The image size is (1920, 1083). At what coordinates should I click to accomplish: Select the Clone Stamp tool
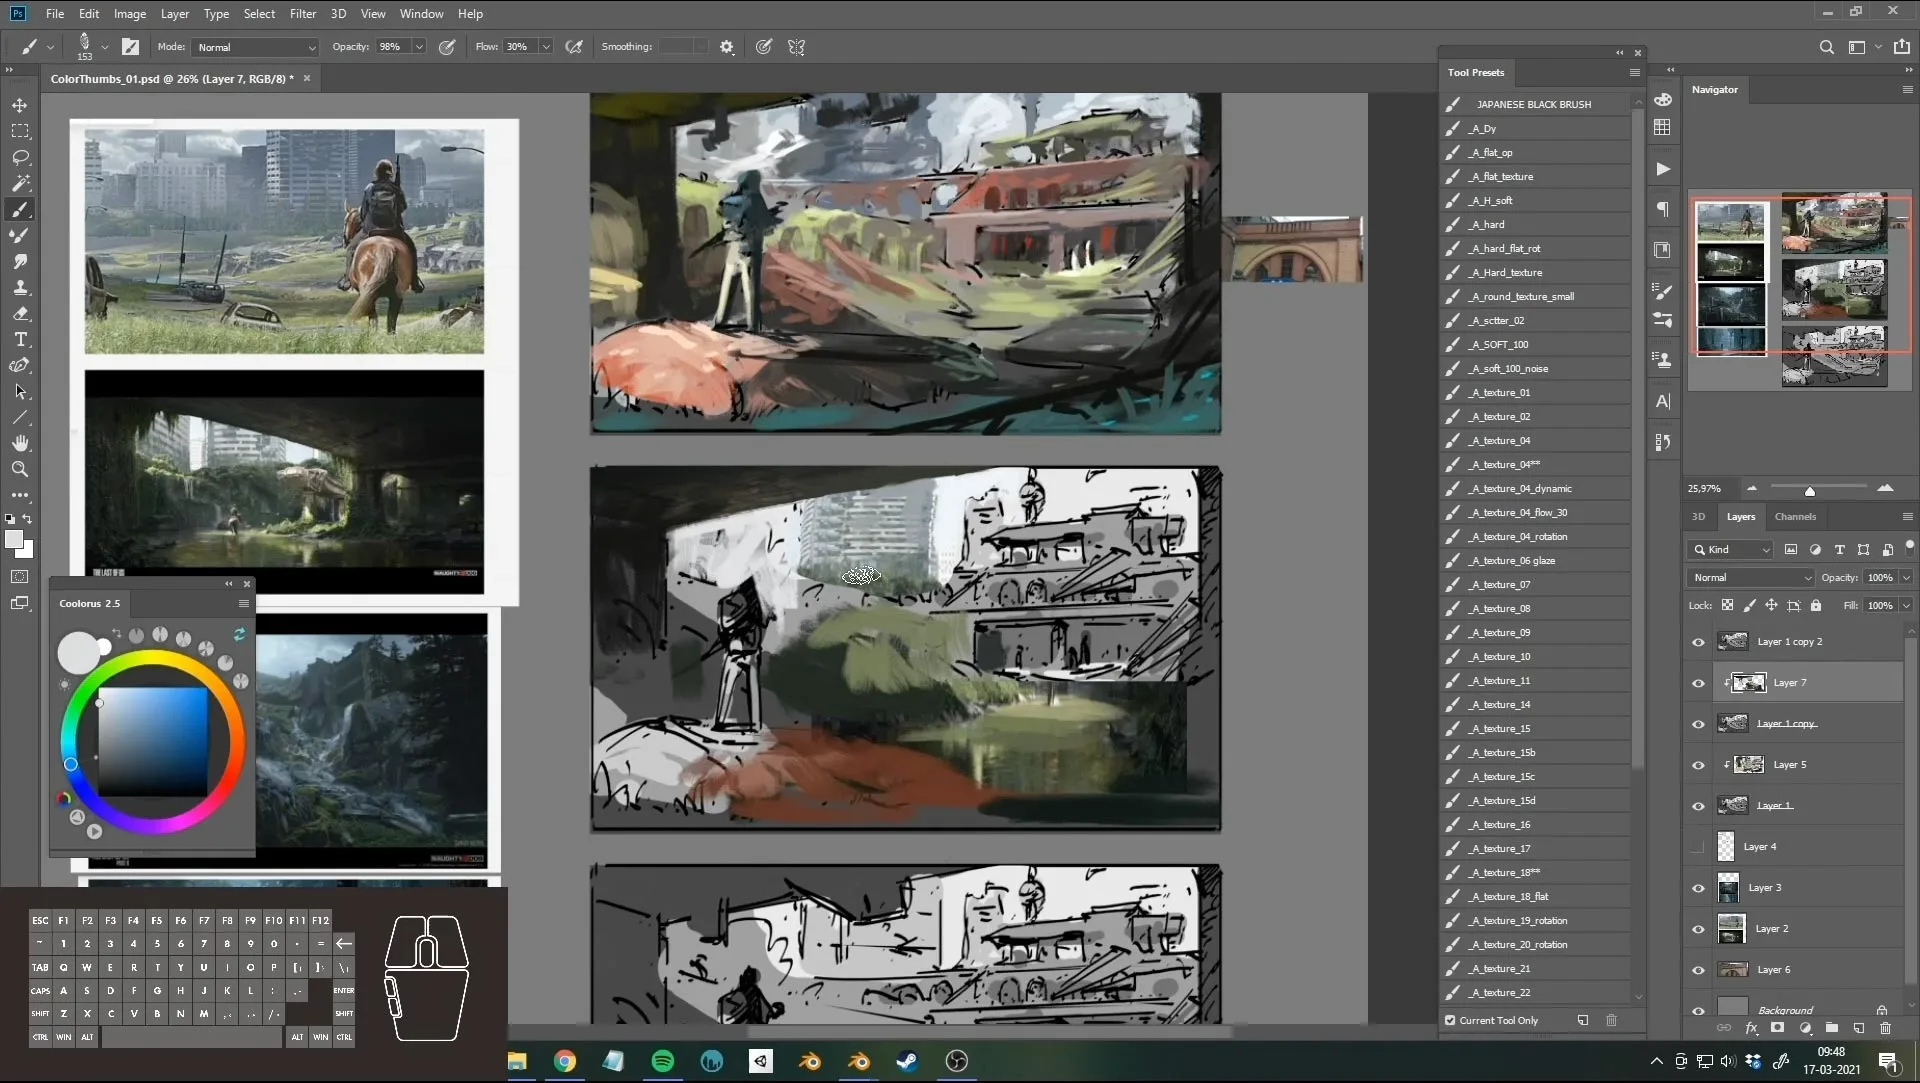click(20, 287)
